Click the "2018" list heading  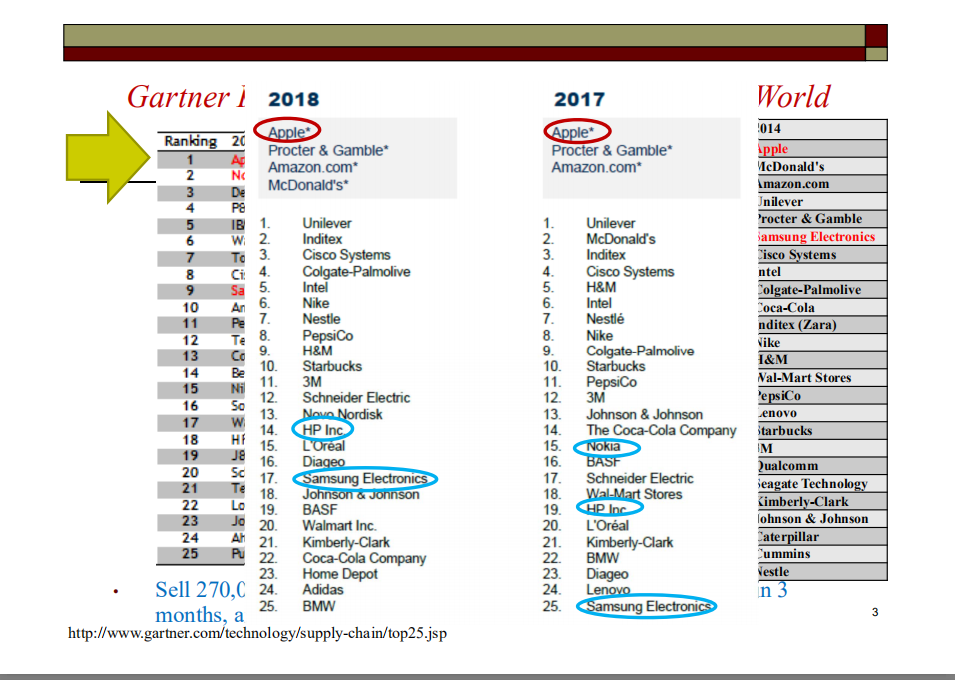[x=294, y=99]
